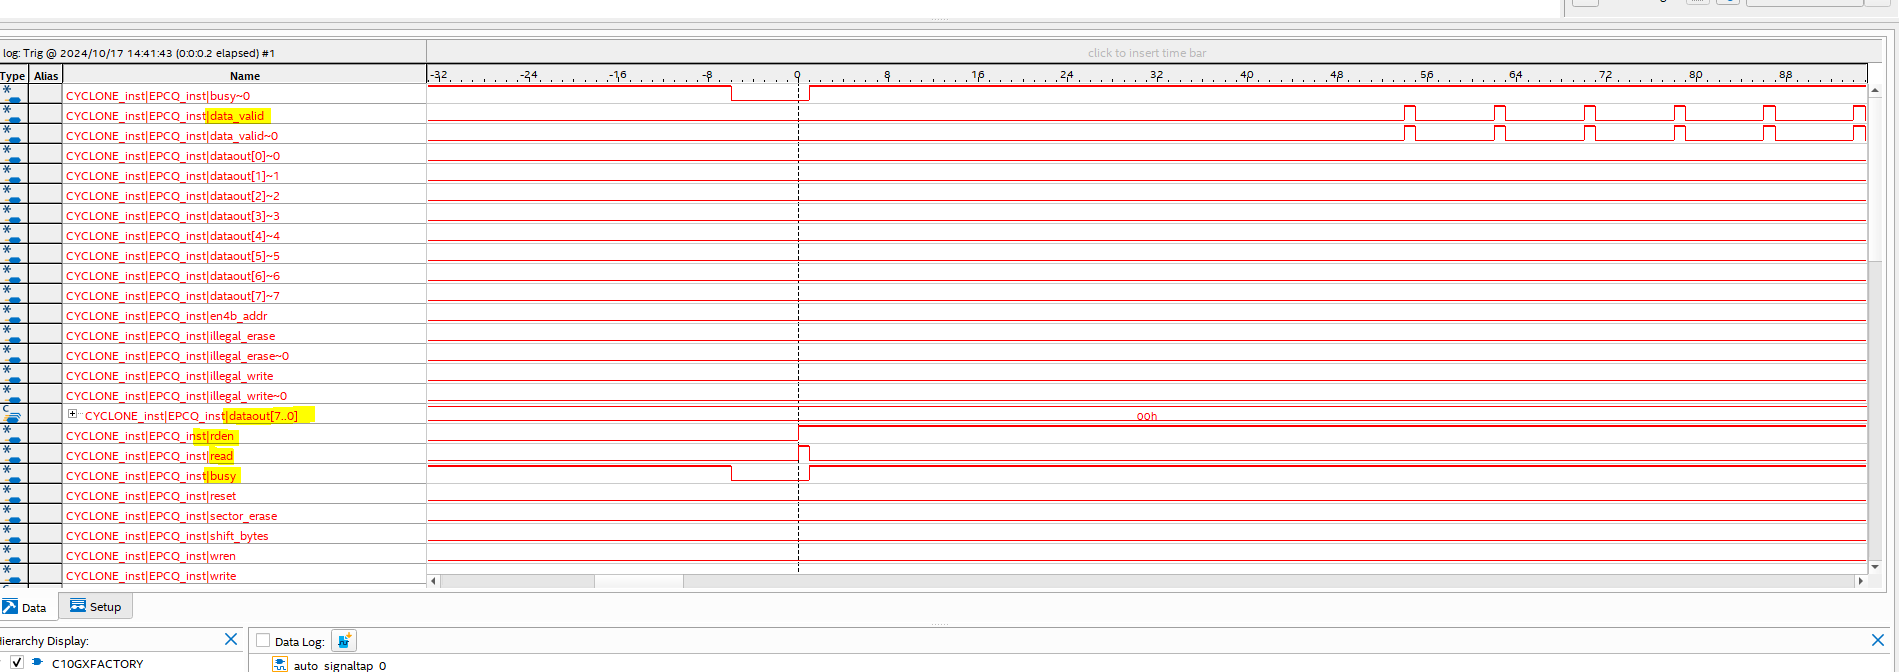Click the type icon of en4b_addr row

point(13,315)
